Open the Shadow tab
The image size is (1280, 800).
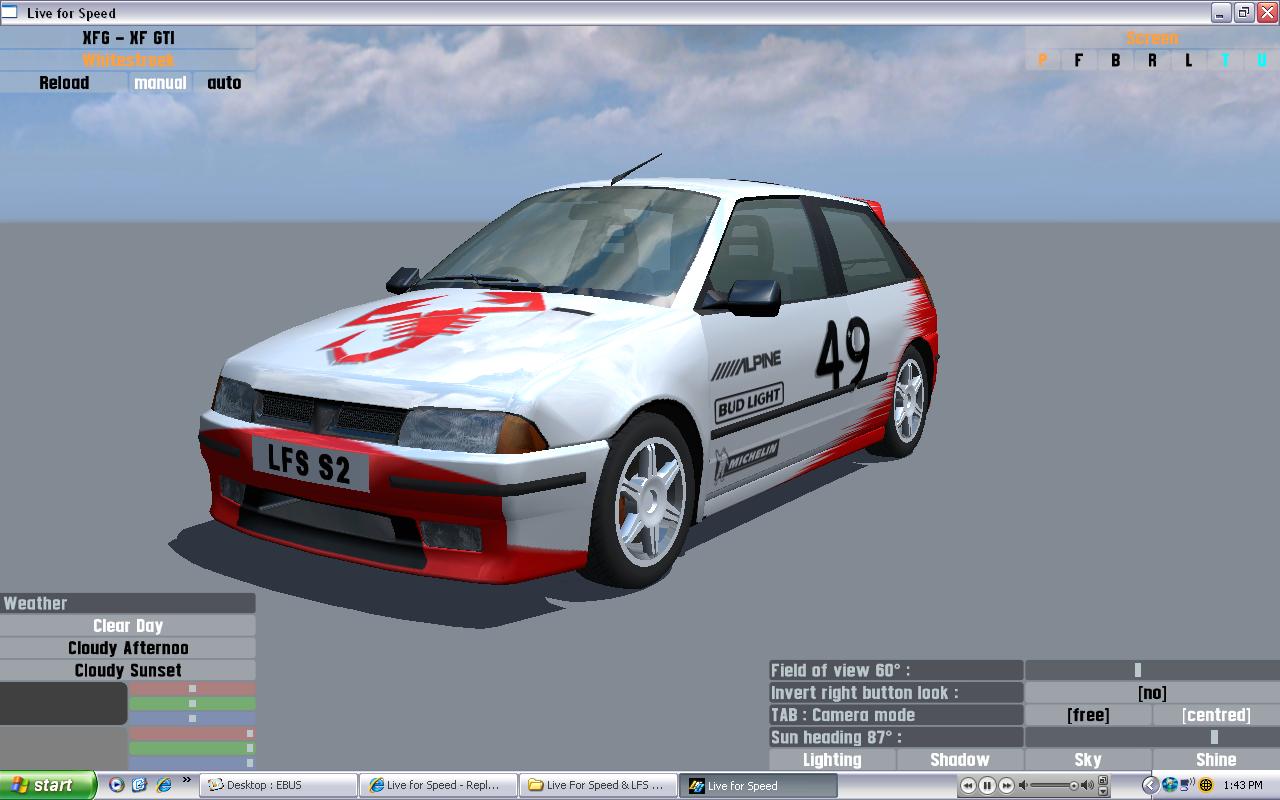coord(960,760)
